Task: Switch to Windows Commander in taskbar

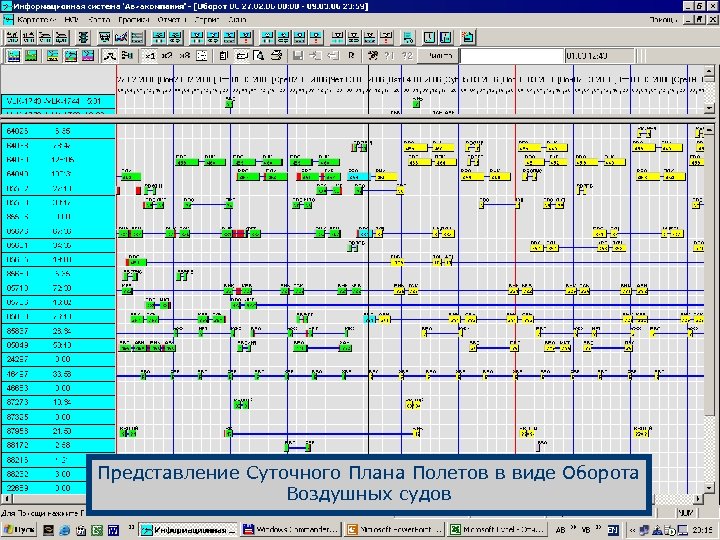Action: pyautogui.click(x=291, y=530)
